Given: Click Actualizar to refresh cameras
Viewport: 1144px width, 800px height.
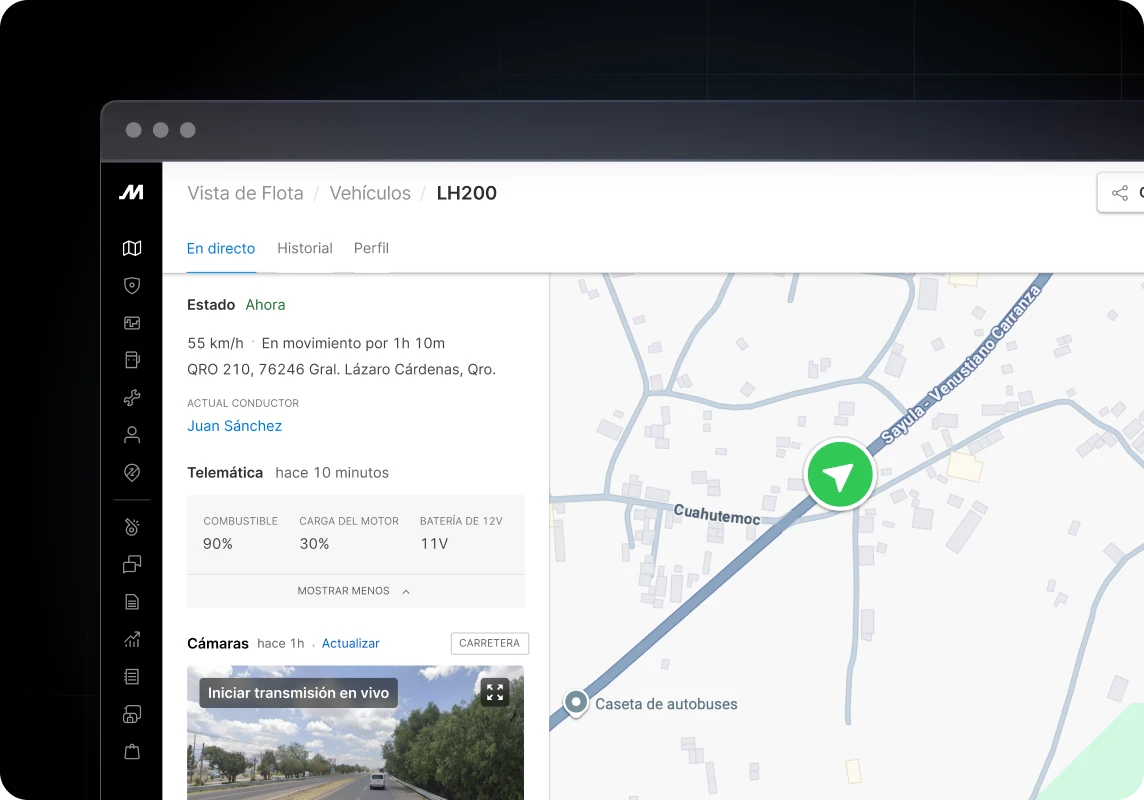Looking at the screenshot, I should (350, 644).
